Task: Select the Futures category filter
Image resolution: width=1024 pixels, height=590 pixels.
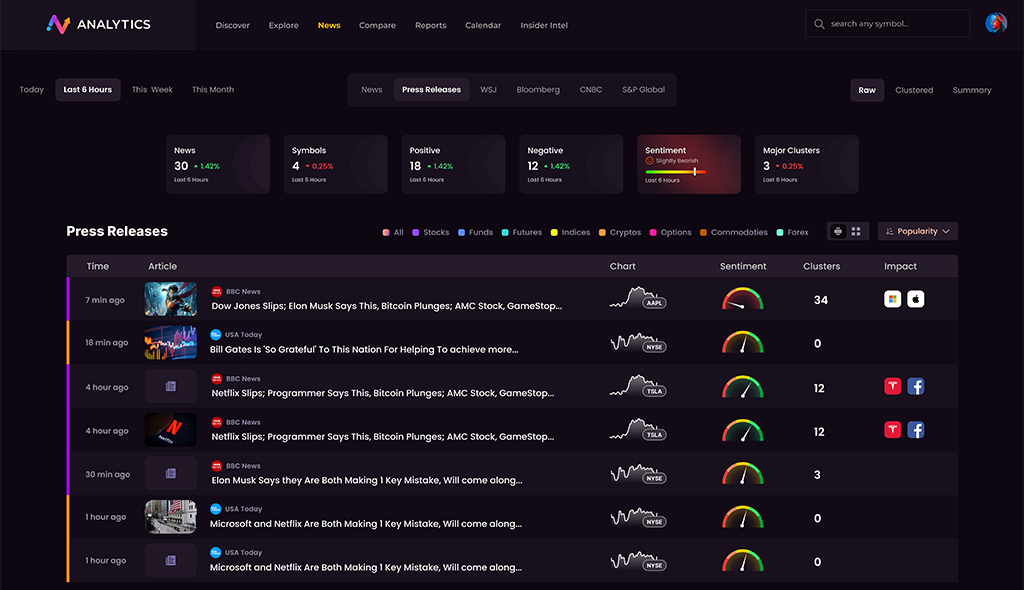Action: 522,232
